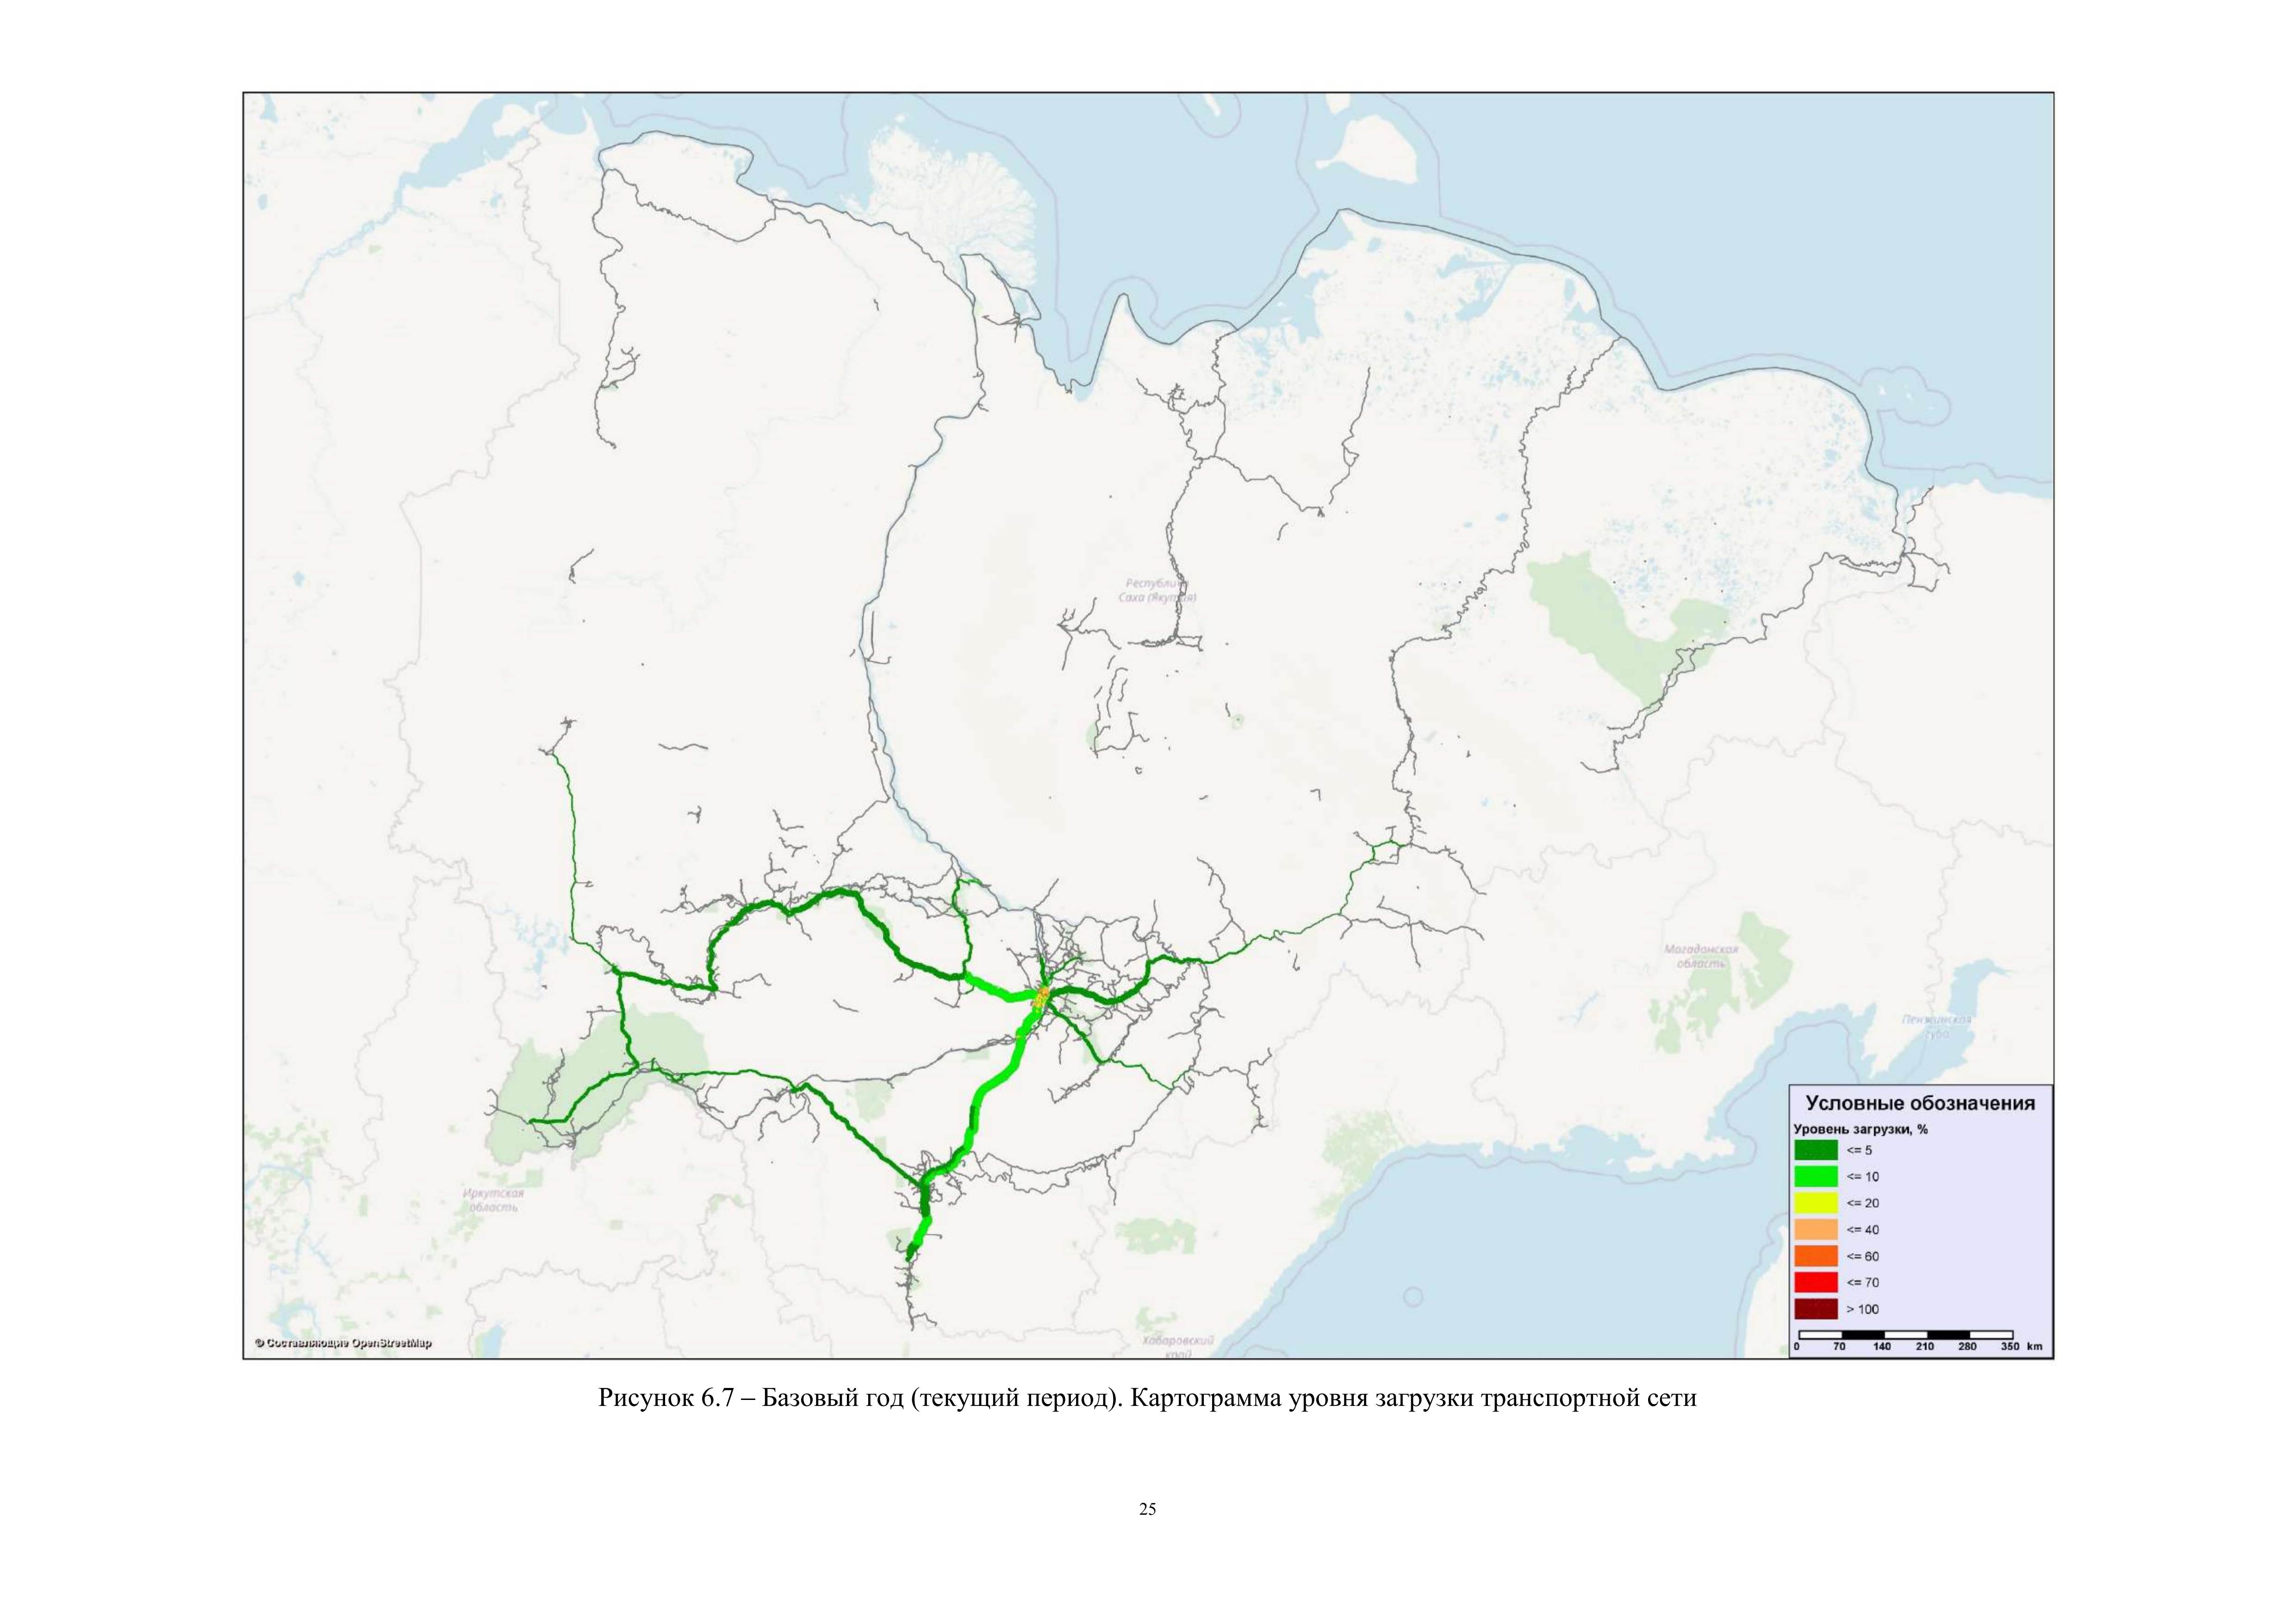Image resolution: width=2296 pixels, height=1624 pixels.
Task: Click the bright green '<= 10' legend swatch
Action: pyautogui.click(x=1815, y=1176)
